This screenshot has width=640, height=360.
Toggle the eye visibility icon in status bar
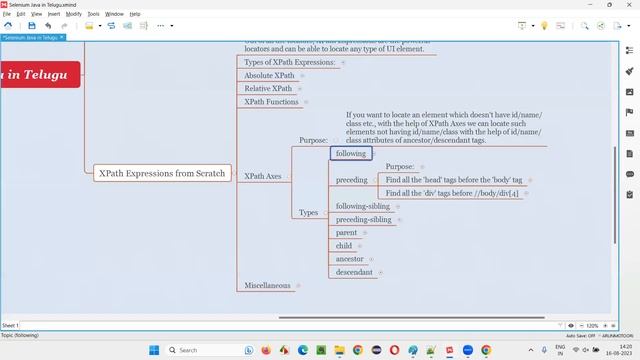(571, 326)
